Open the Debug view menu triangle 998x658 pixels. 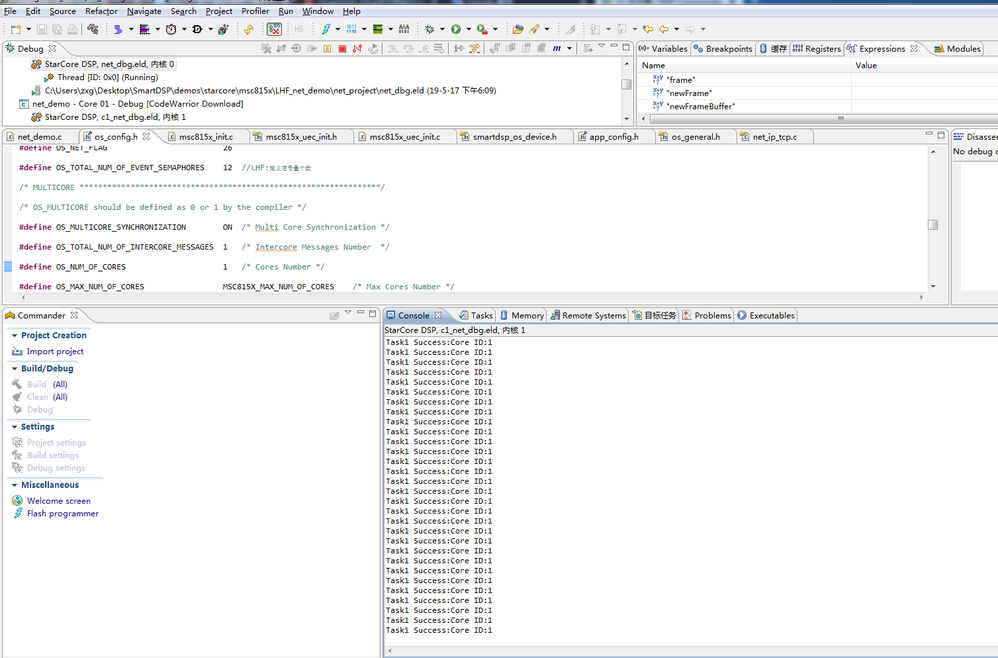click(x=601, y=46)
